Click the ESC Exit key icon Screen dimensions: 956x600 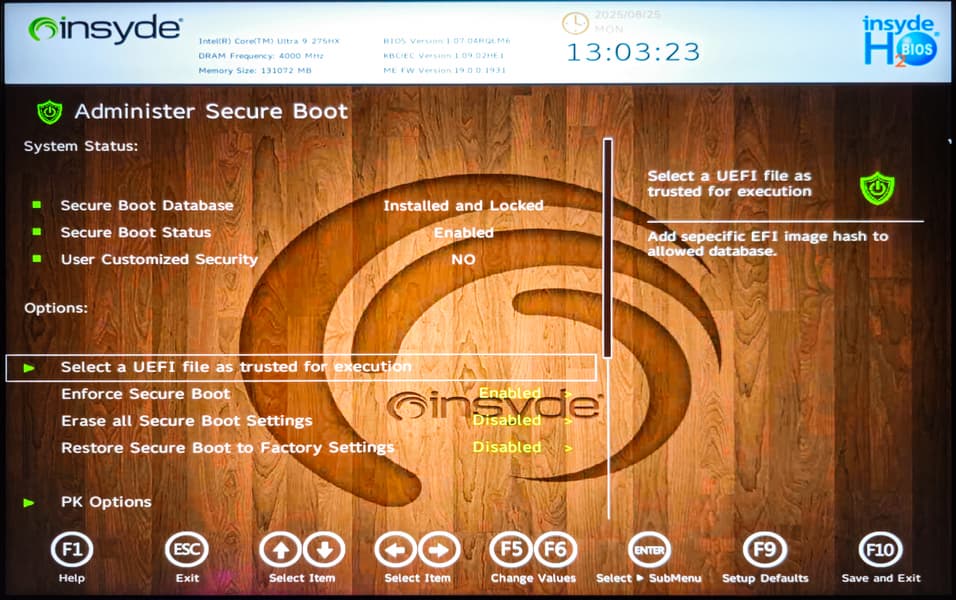click(x=187, y=550)
